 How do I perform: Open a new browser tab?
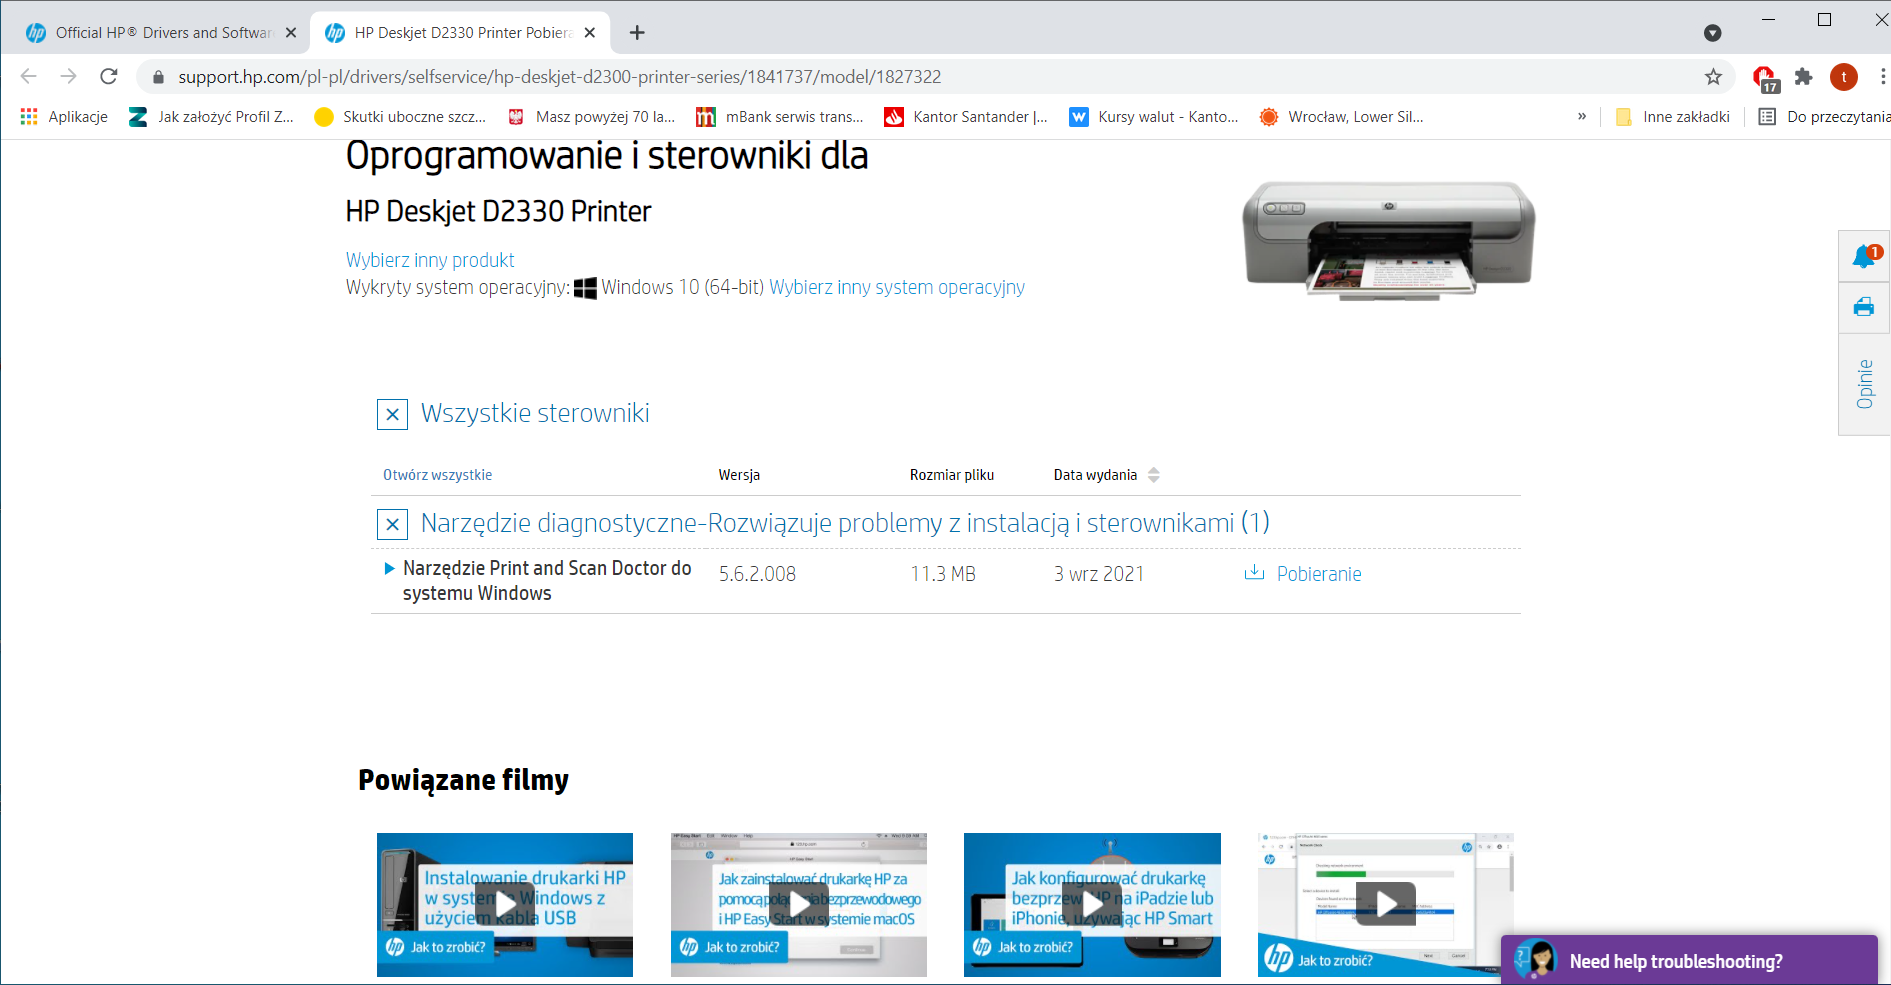[637, 33]
